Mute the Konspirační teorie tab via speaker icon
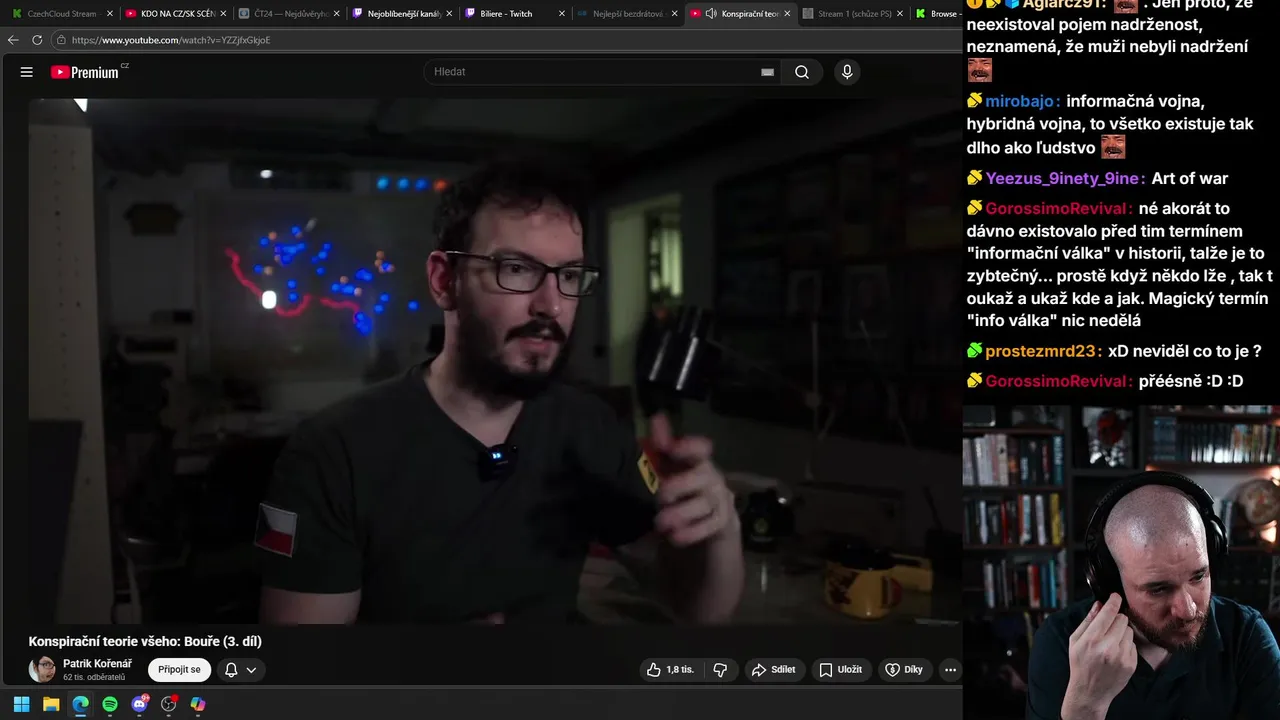This screenshot has width=1280, height=720. pyautogui.click(x=711, y=14)
